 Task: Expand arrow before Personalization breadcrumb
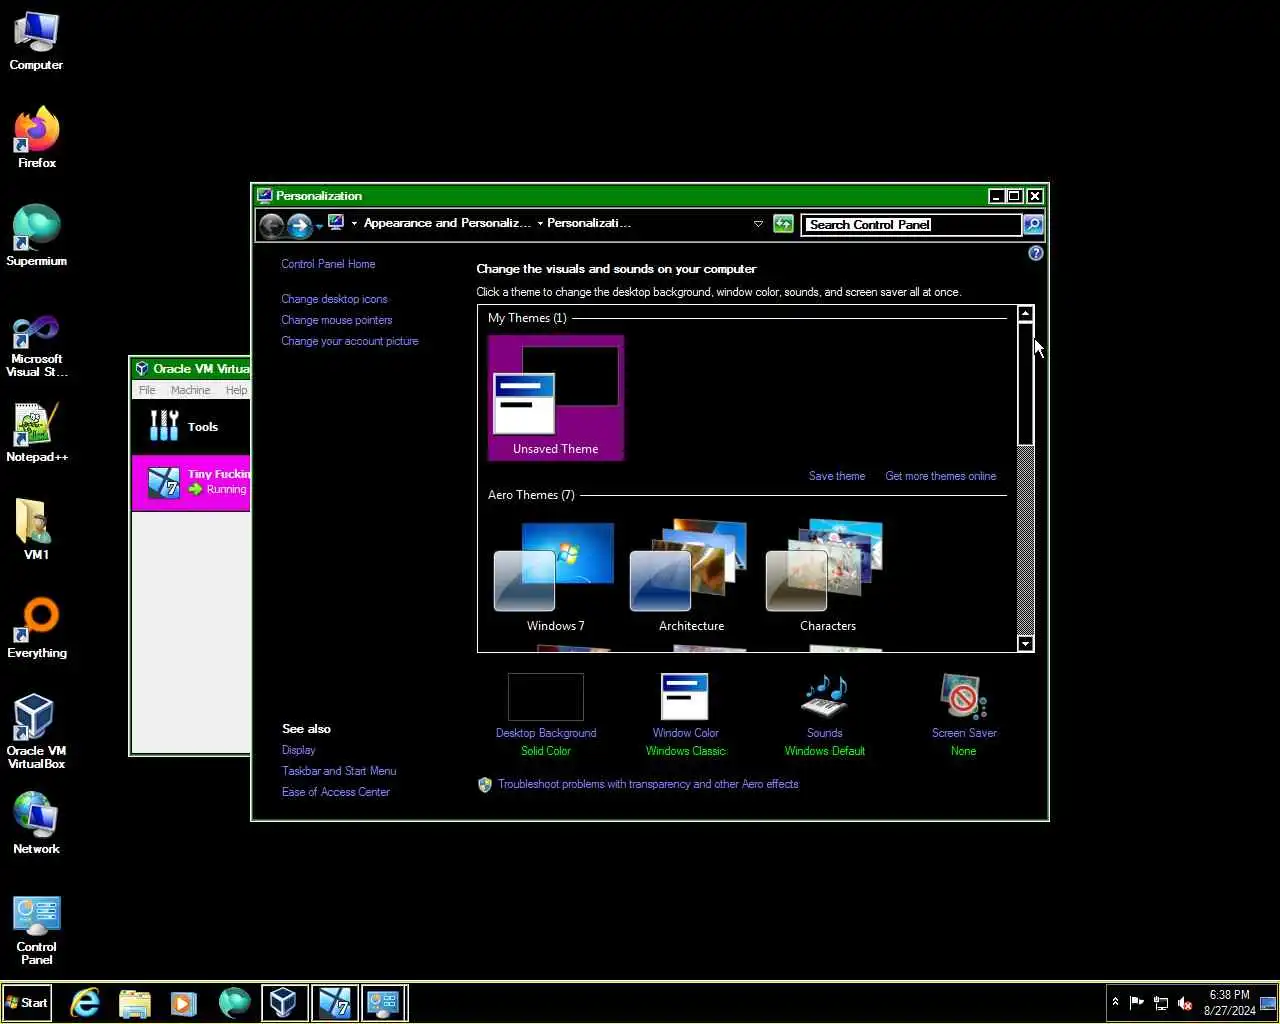pos(540,224)
